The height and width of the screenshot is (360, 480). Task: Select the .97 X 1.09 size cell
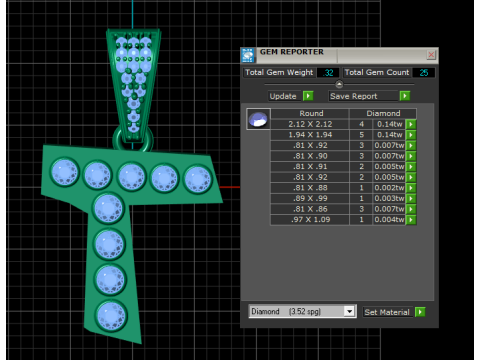tap(310, 220)
